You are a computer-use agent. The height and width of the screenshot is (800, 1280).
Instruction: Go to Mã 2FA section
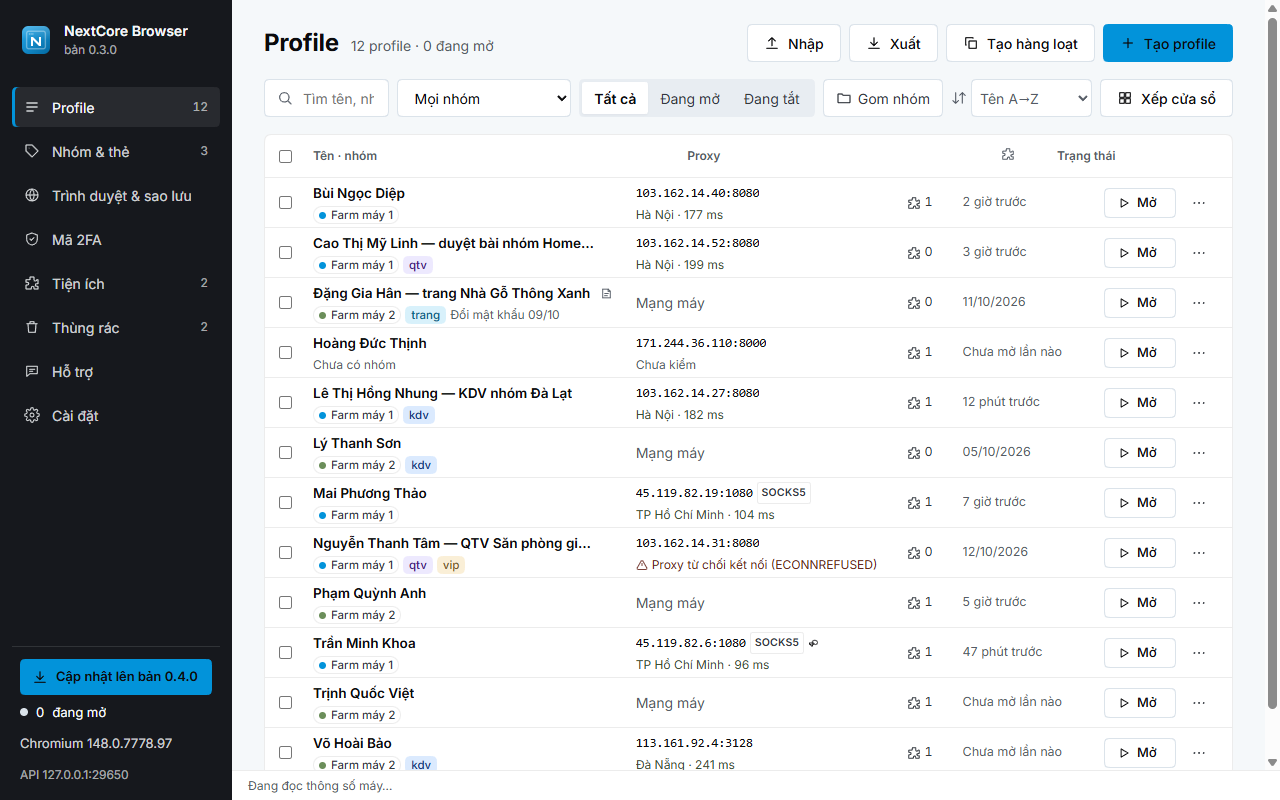(x=116, y=239)
